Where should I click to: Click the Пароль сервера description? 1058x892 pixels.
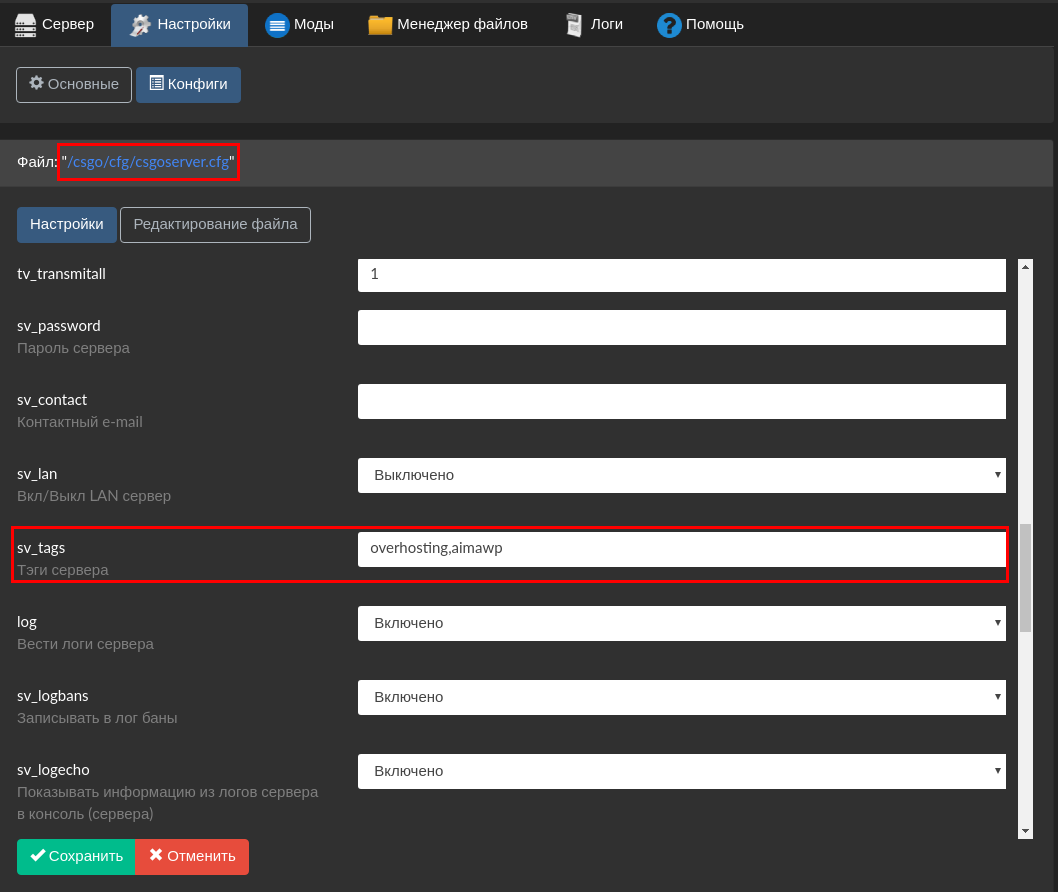click(x=74, y=348)
